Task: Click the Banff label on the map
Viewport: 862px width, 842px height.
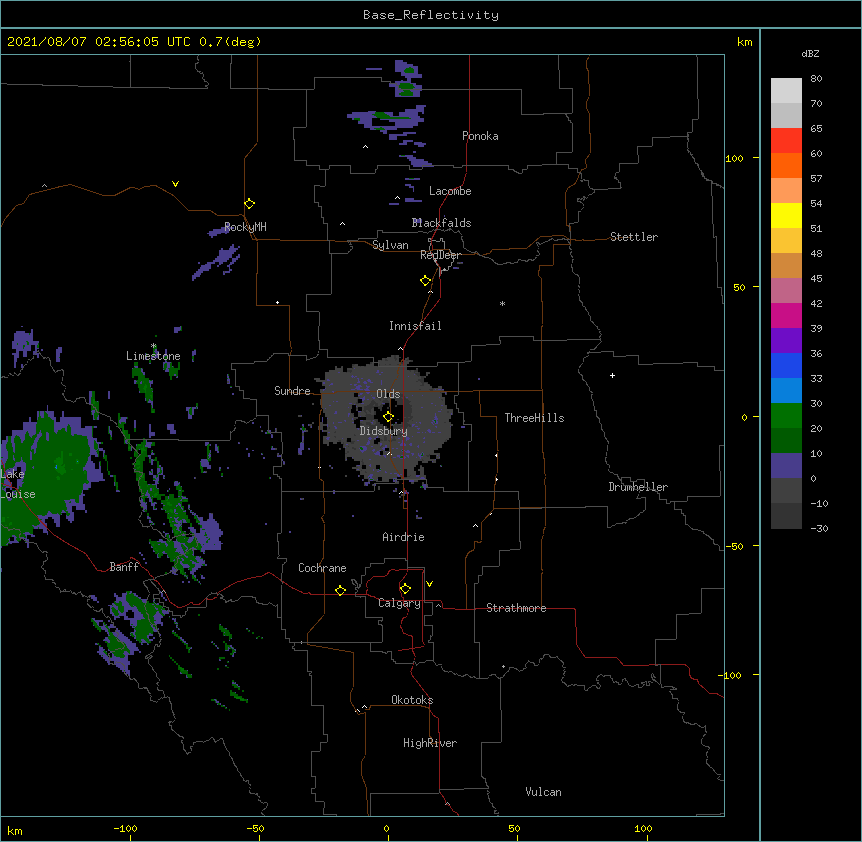Action: [124, 567]
